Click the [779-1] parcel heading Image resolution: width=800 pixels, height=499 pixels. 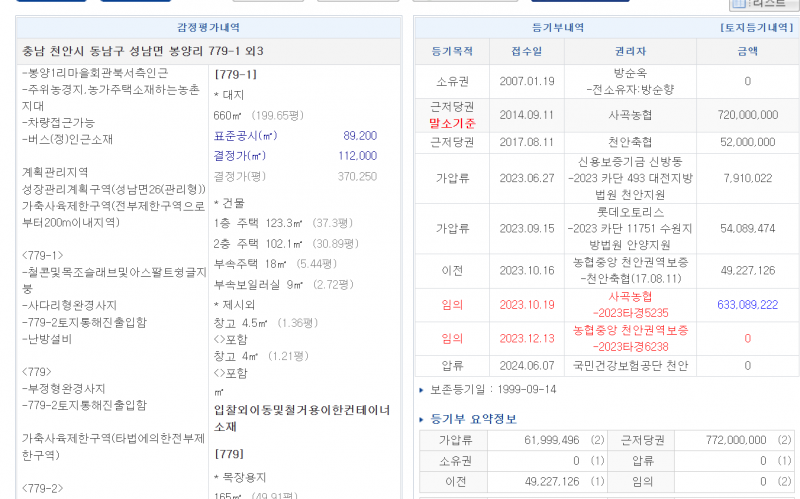(x=235, y=74)
